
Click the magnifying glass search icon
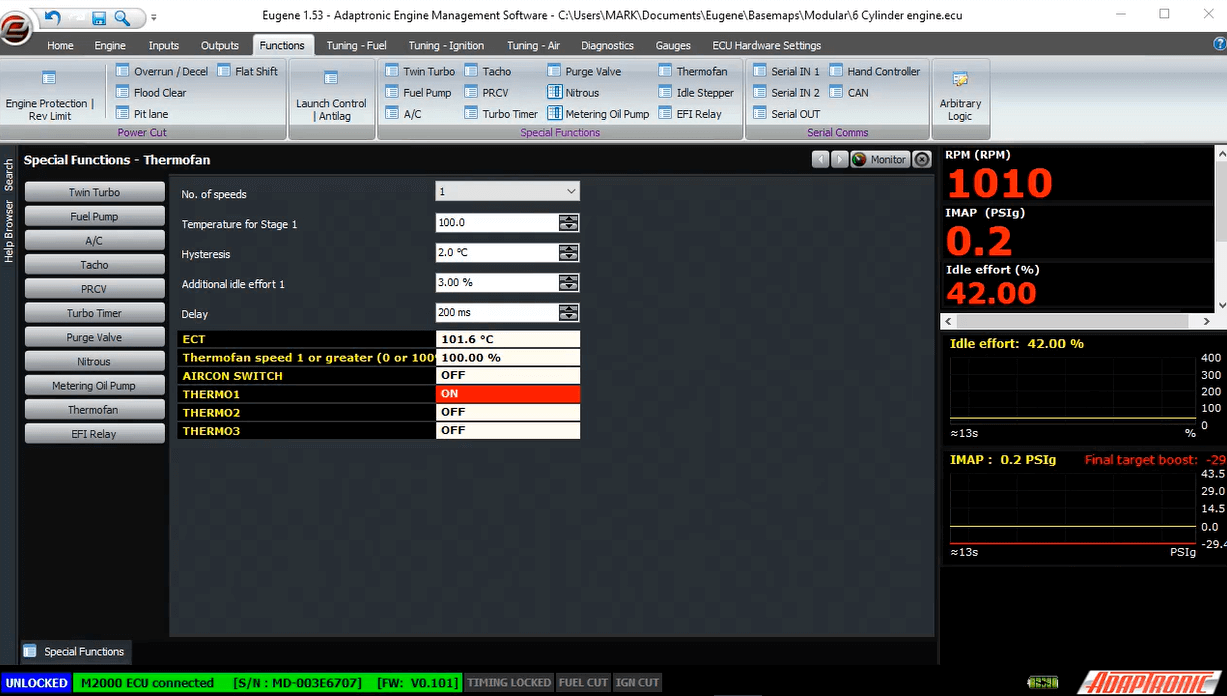(122, 17)
